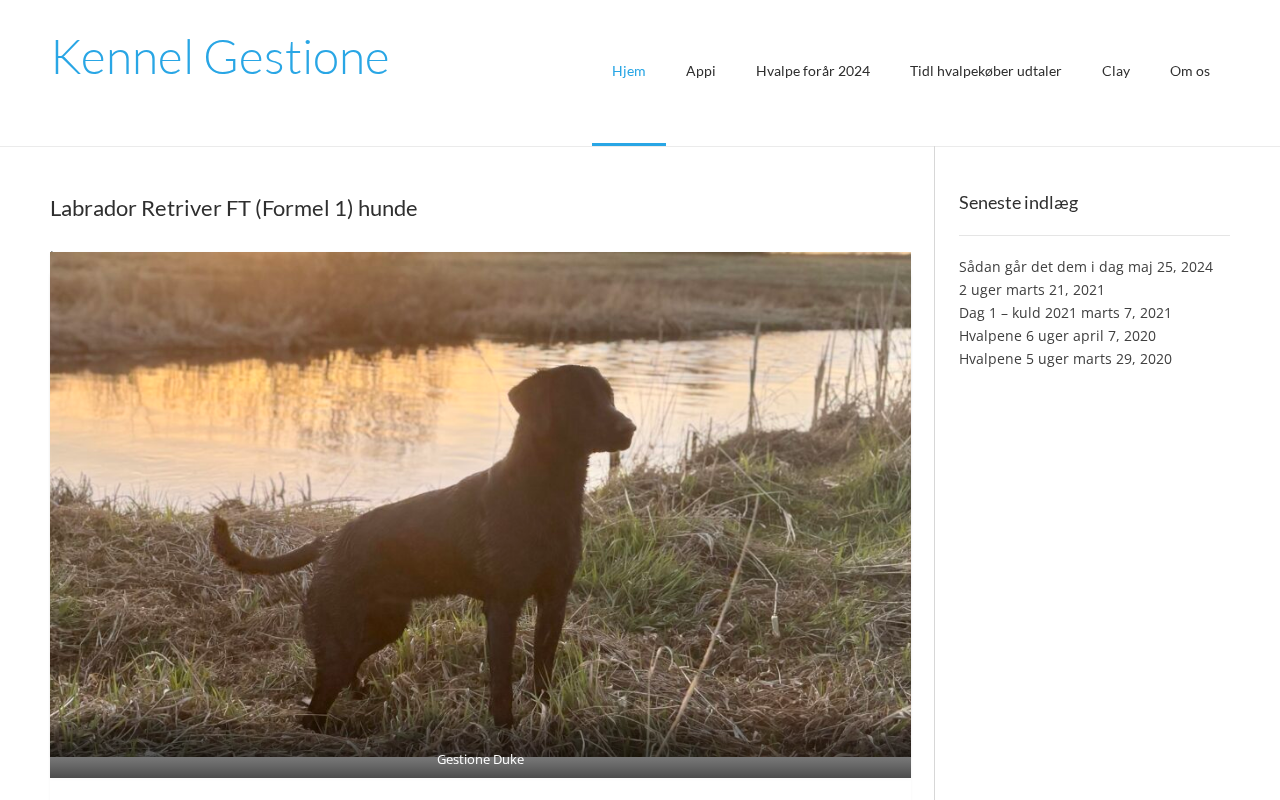Image resolution: width=1280 pixels, height=800 pixels.
Task: Open the Om os menu item
Action: (x=1190, y=71)
